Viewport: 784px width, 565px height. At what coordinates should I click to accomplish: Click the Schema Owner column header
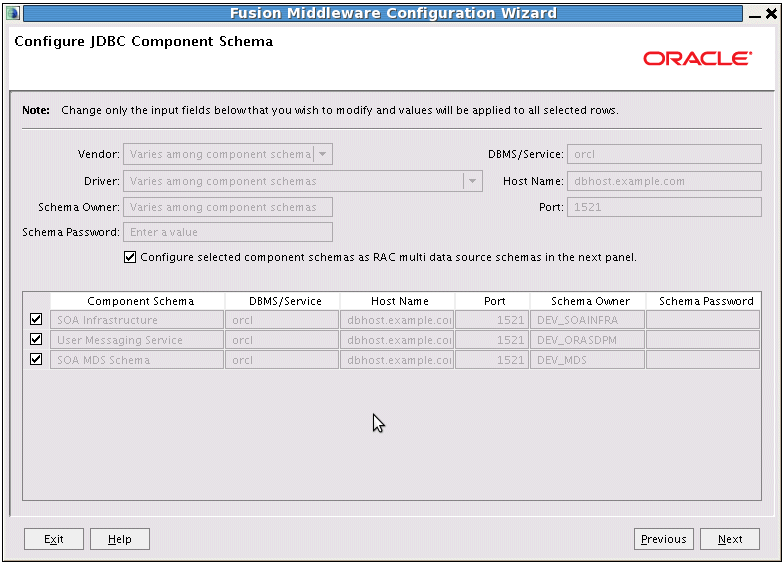[x=588, y=301]
